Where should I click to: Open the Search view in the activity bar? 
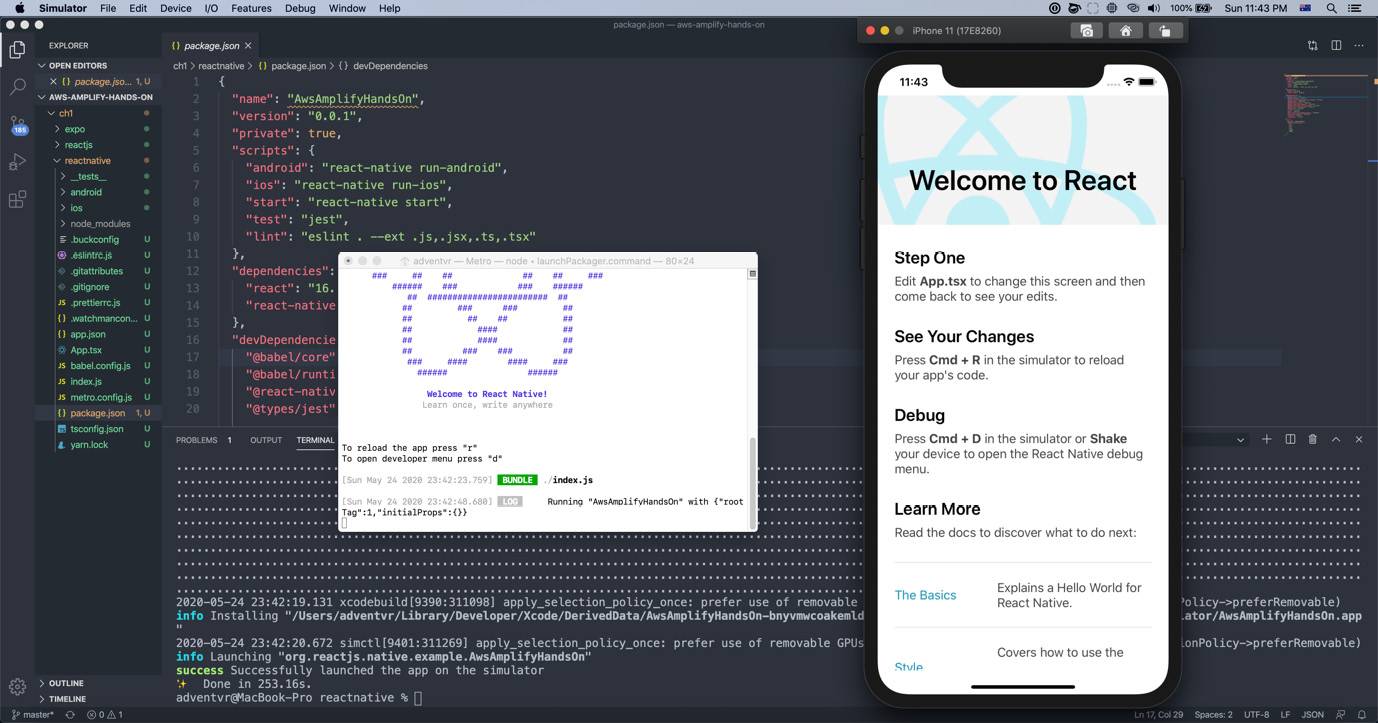(x=17, y=87)
